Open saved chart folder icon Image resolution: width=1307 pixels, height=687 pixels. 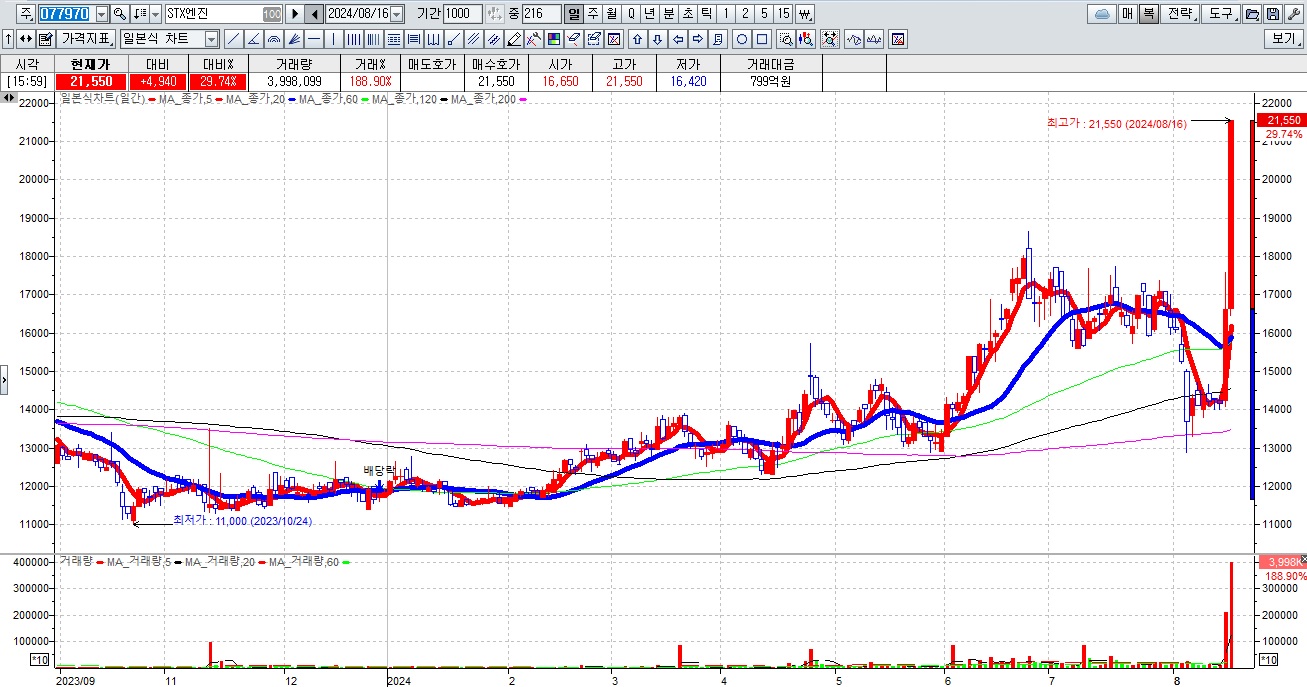(1251, 14)
